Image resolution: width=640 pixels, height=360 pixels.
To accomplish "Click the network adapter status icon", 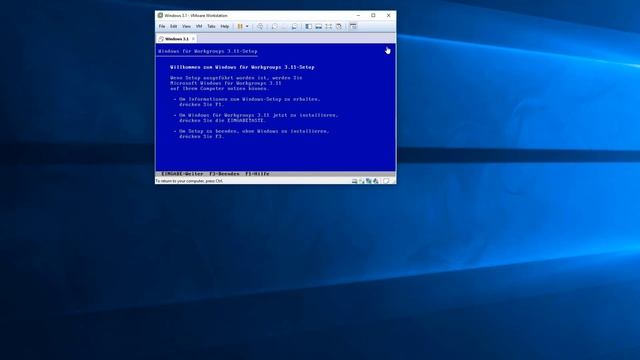I will [x=369, y=181].
